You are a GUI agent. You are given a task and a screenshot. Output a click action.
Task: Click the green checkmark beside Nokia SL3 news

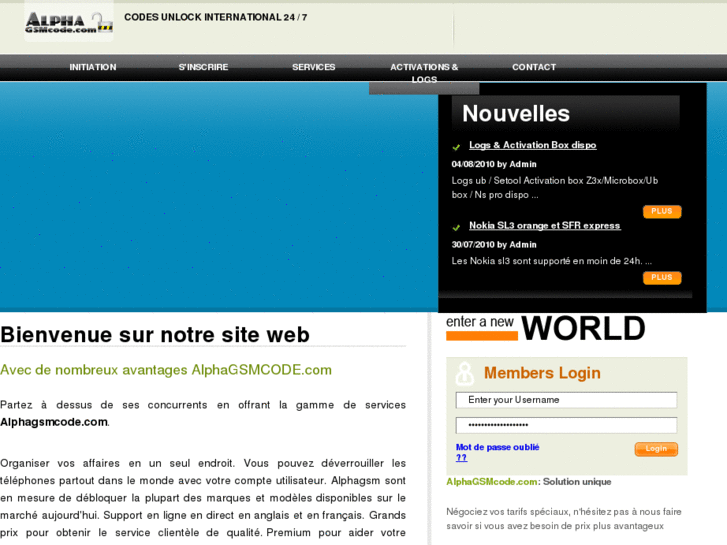click(456, 227)
